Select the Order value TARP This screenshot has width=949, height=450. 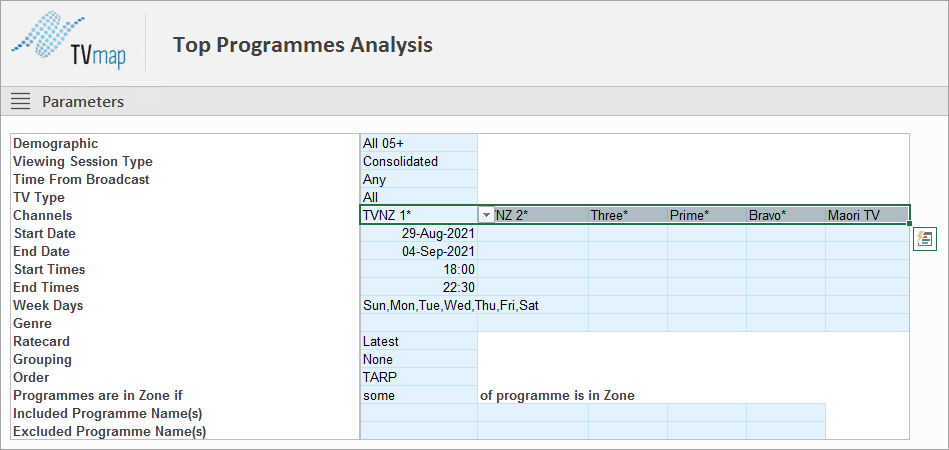[419, 377]
